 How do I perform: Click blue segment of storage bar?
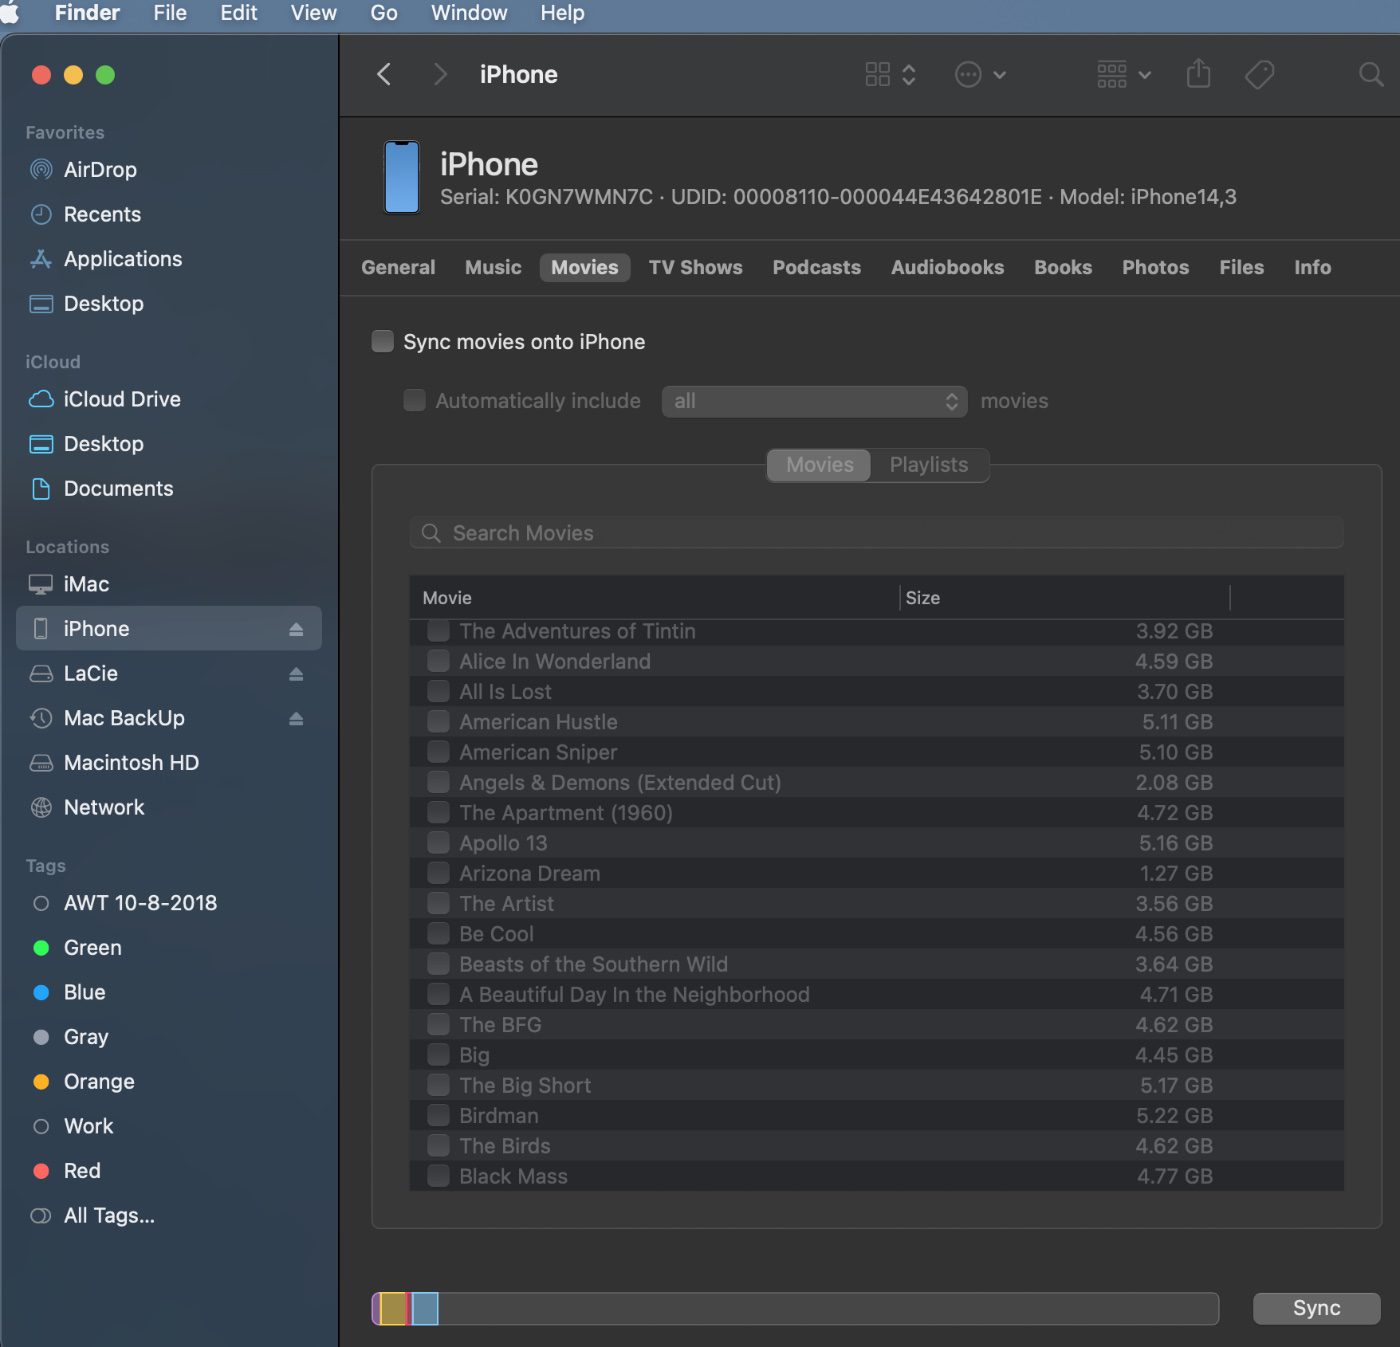[x=425, y=1308]
